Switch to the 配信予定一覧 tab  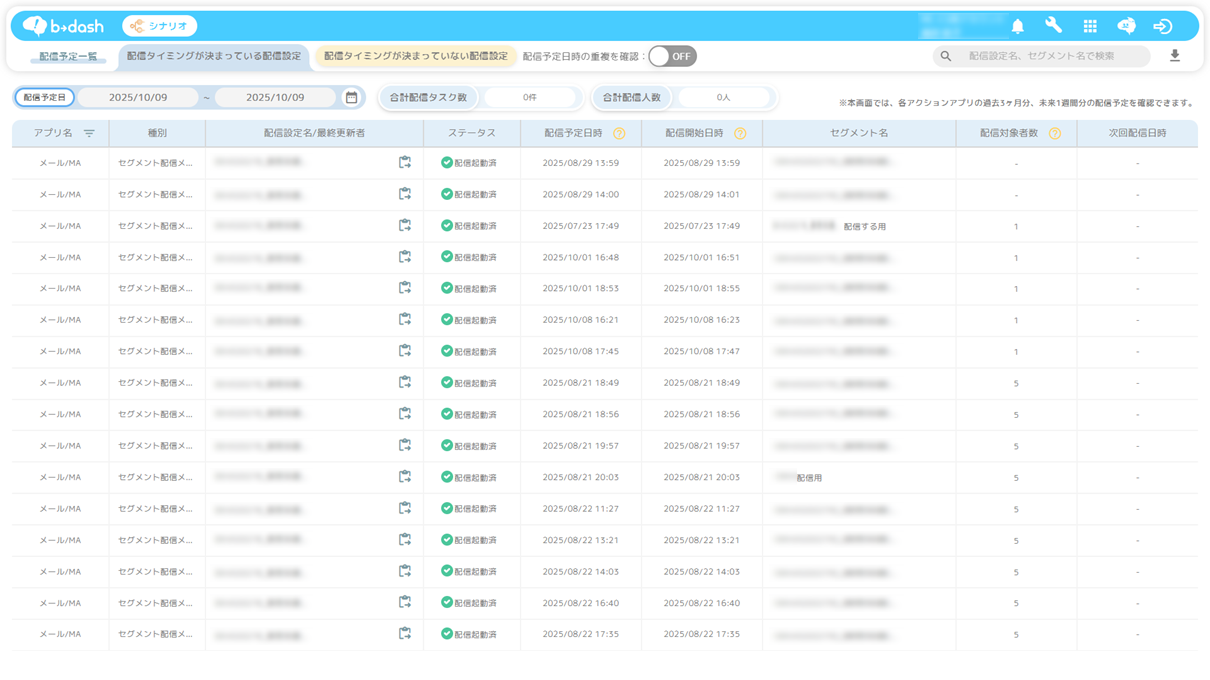coord(68,57)
